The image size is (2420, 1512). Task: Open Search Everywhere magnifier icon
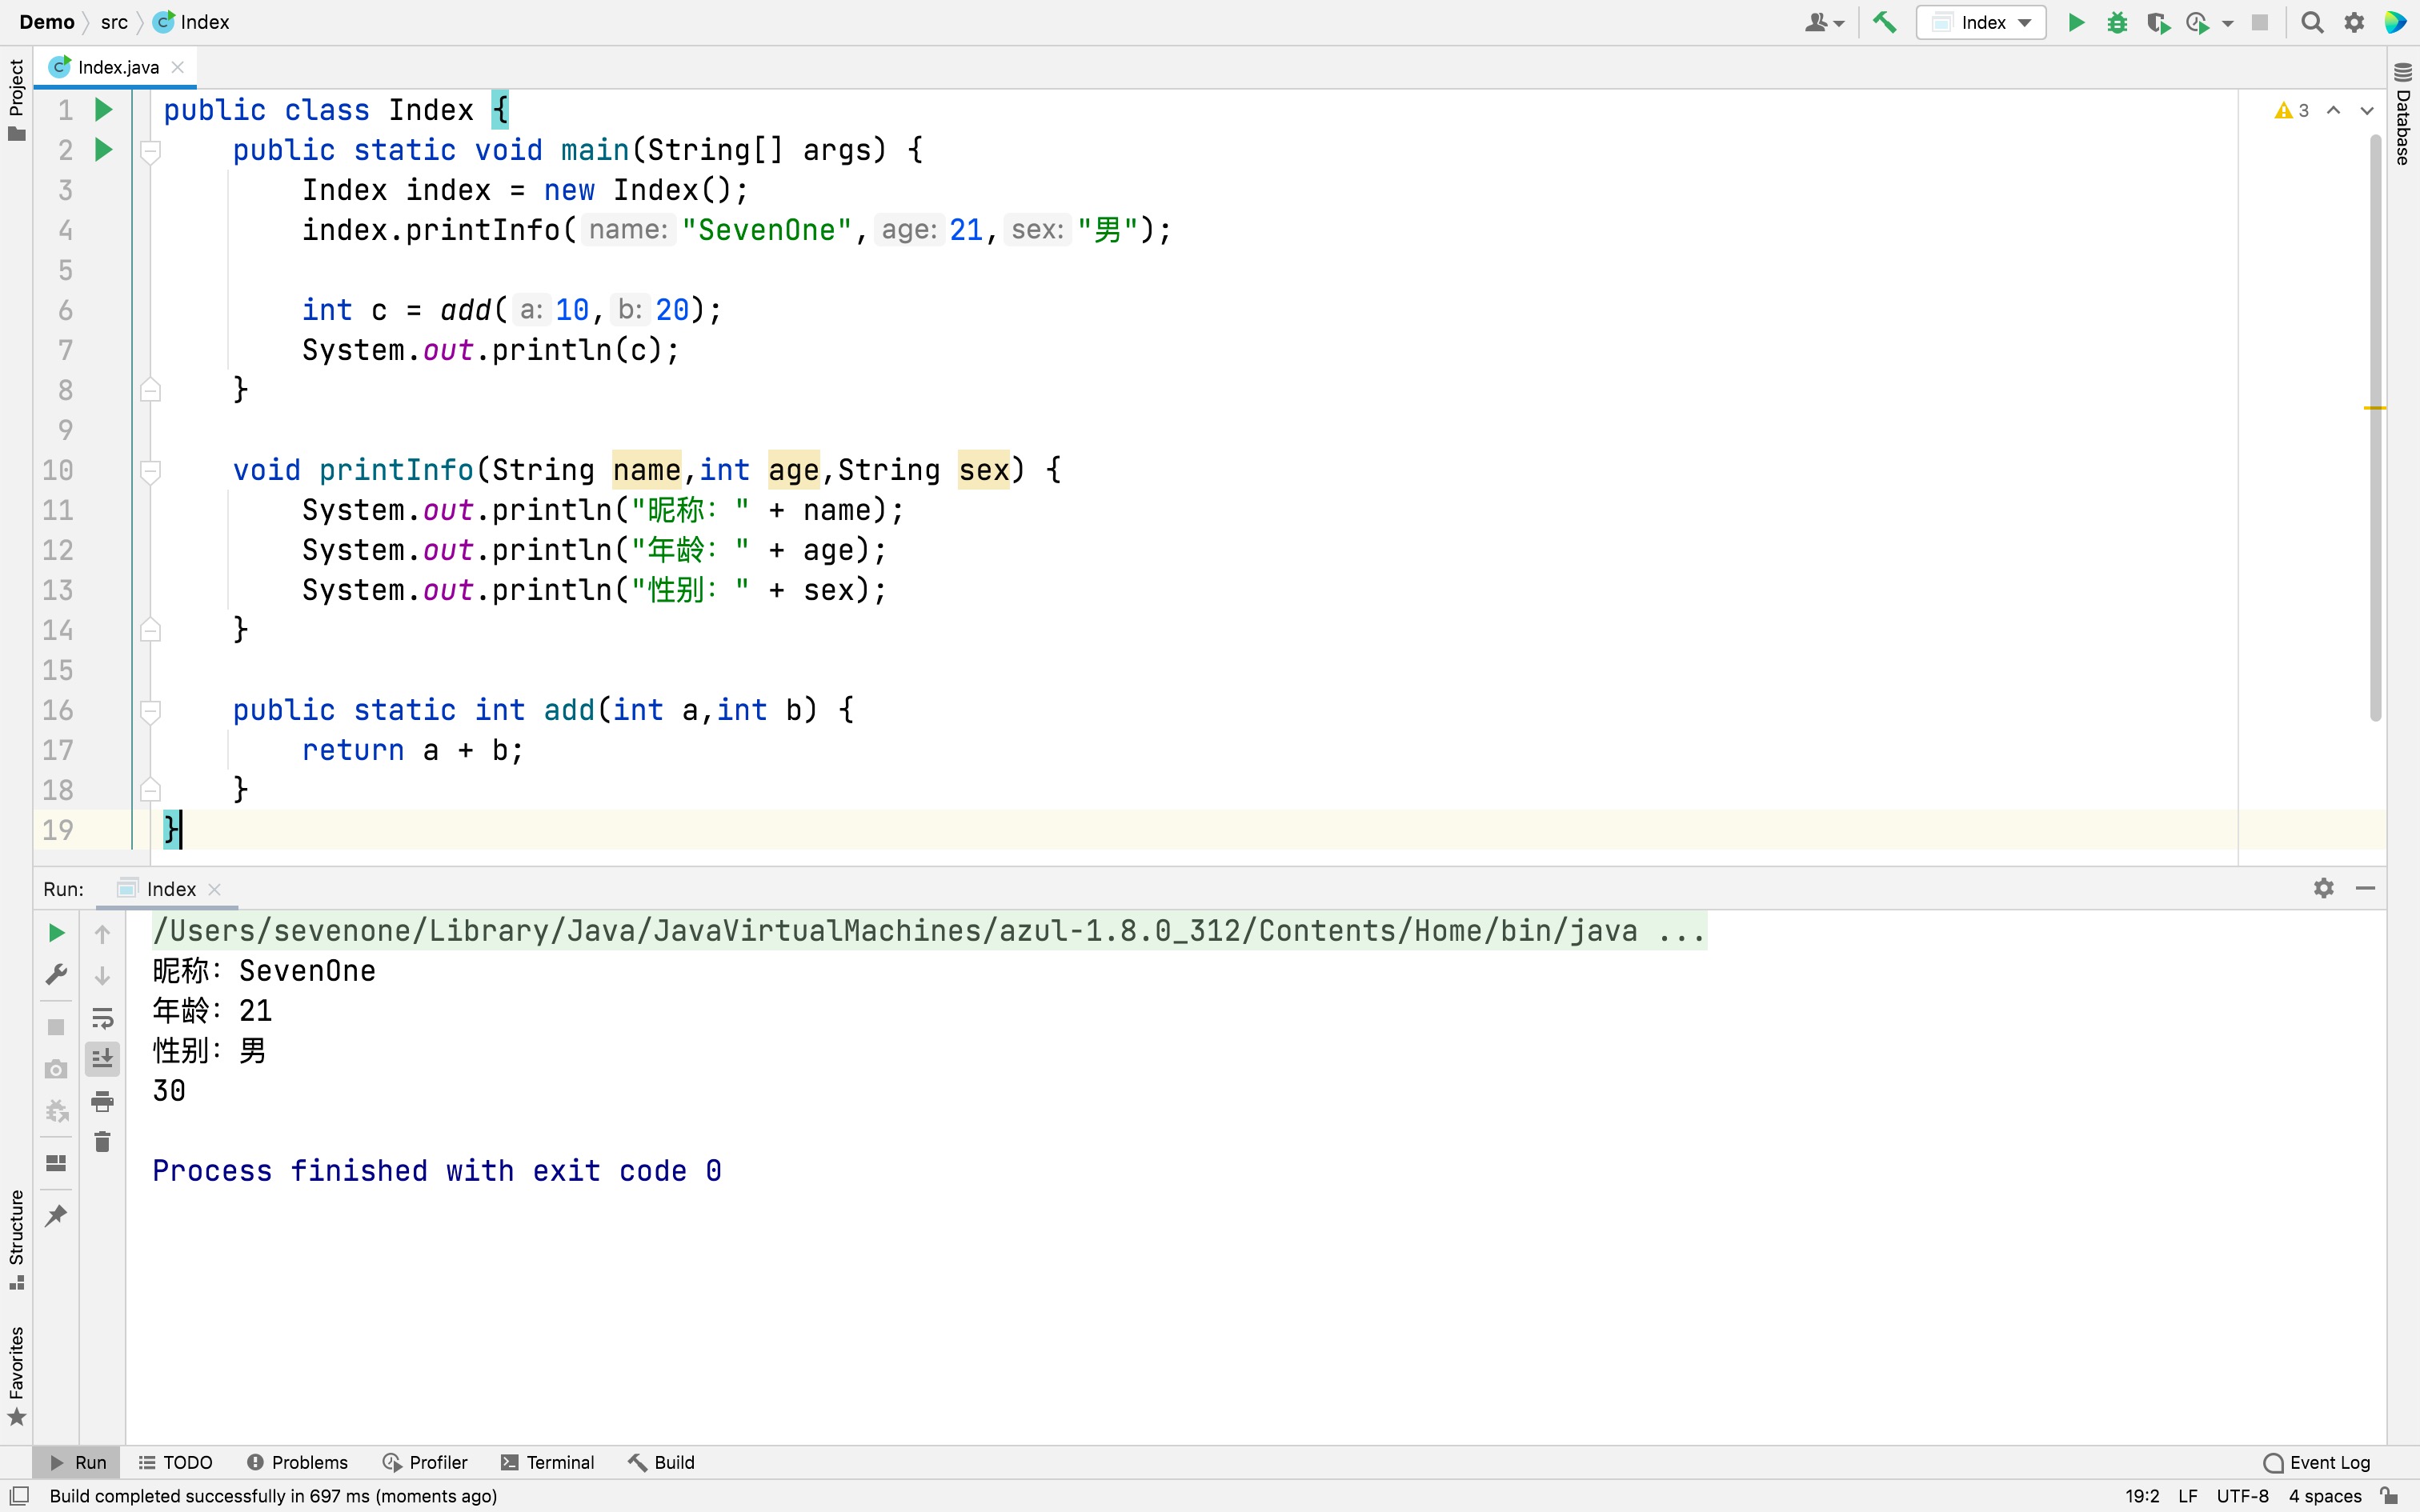(2312, 22)
